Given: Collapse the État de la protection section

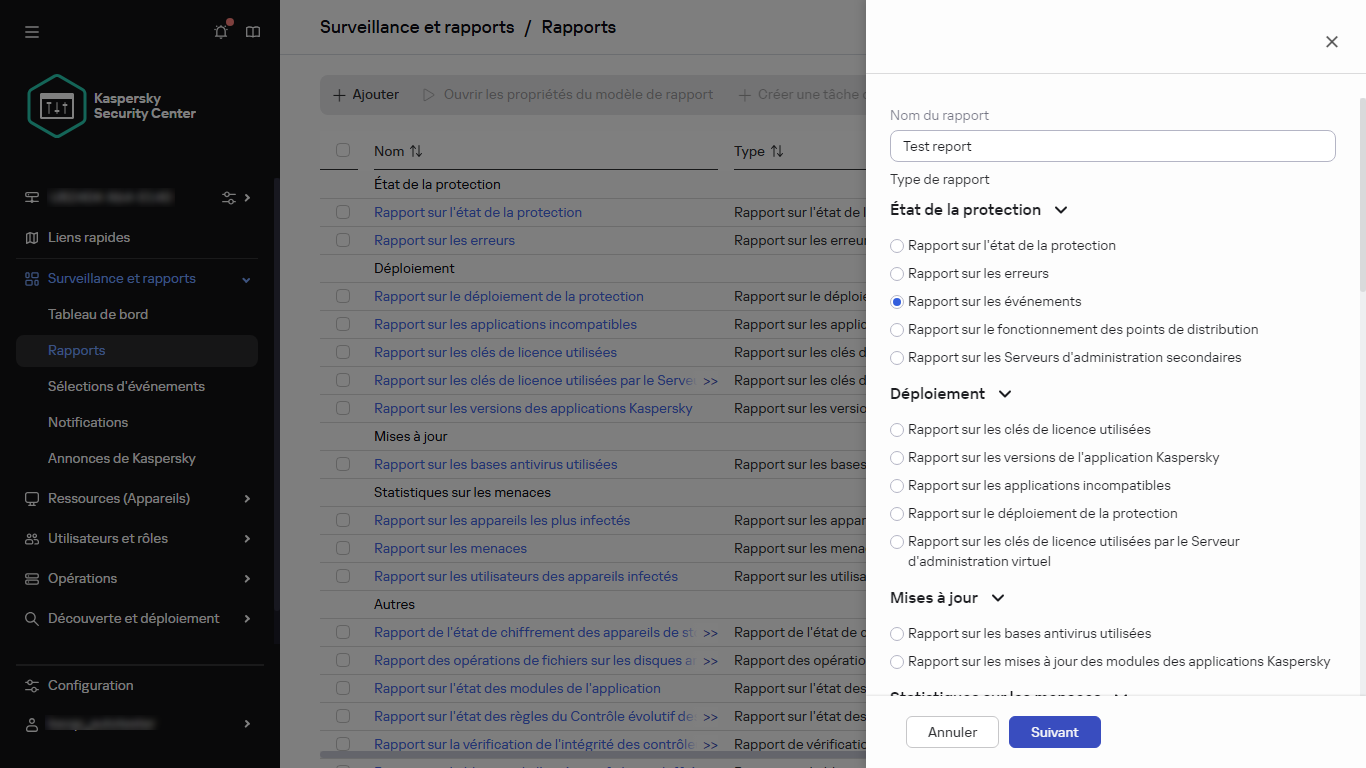Looking at the screenshot, I should click(x=1061, y=210).
